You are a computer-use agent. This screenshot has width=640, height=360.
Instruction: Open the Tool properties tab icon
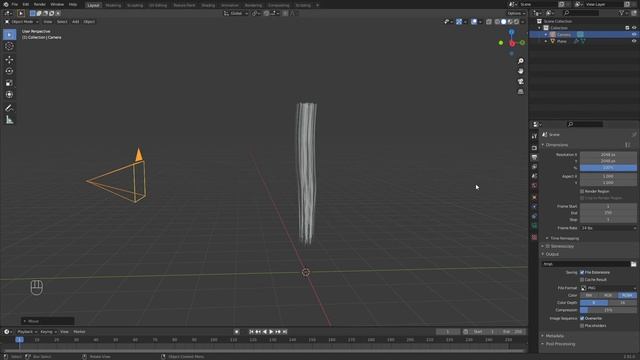(534, 136)
